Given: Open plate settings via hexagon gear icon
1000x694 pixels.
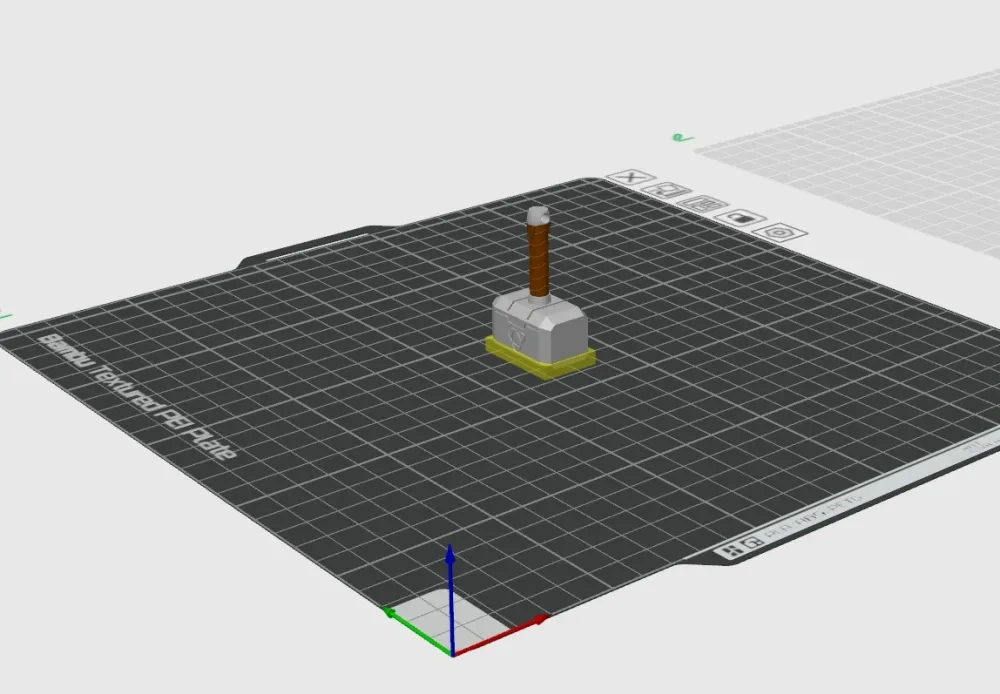Looking at the screenshot, I should tap(779, 233).
